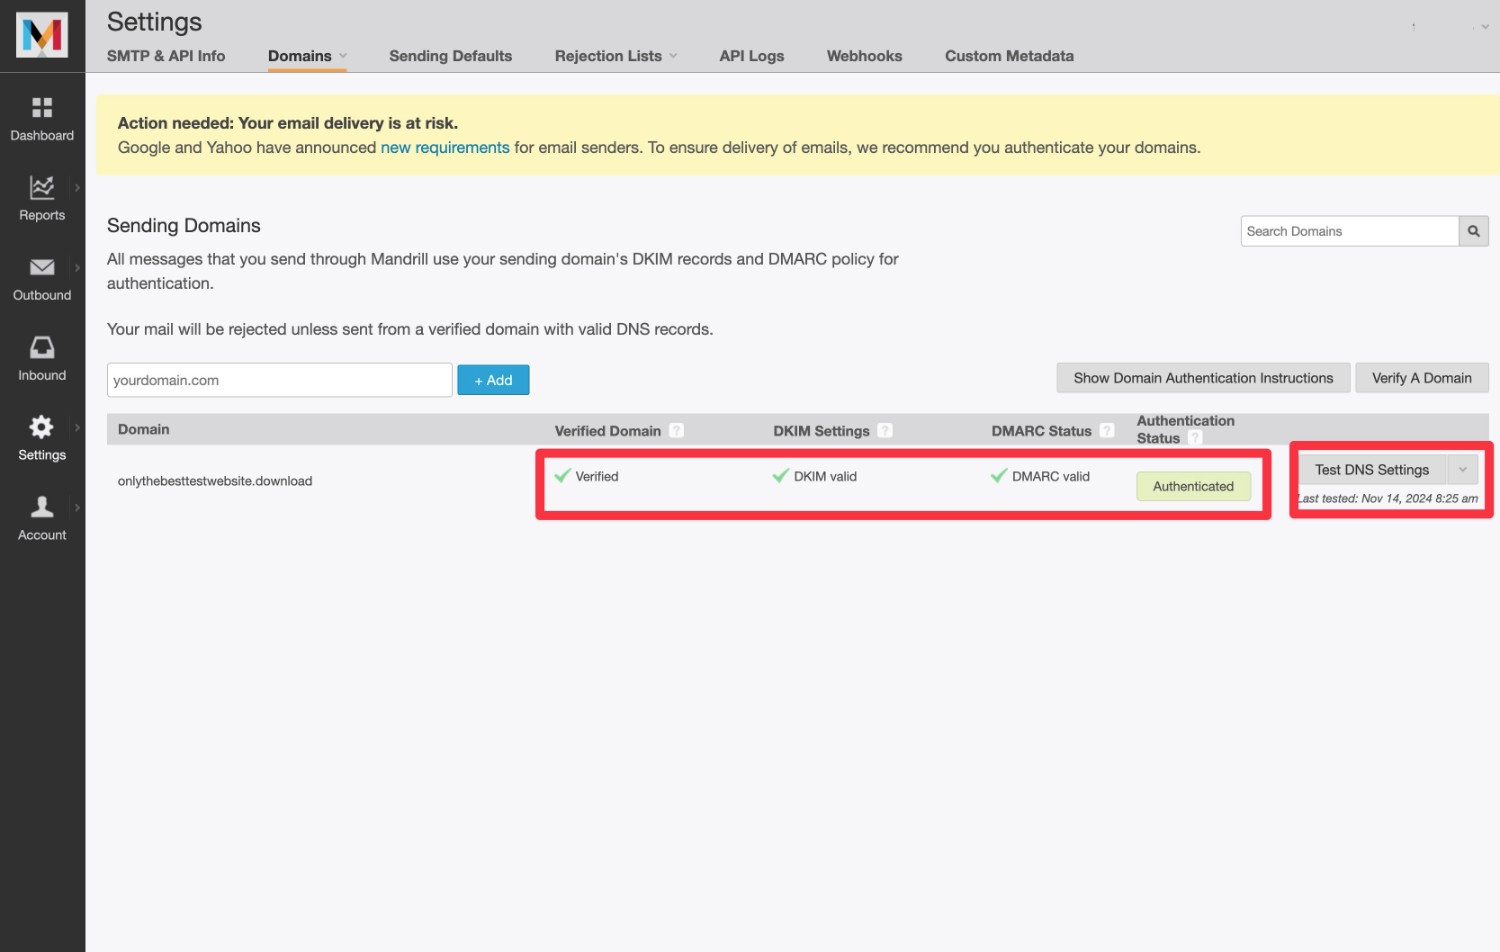Click the Authenticated status badge
1500x952 pixels.
1193,486
